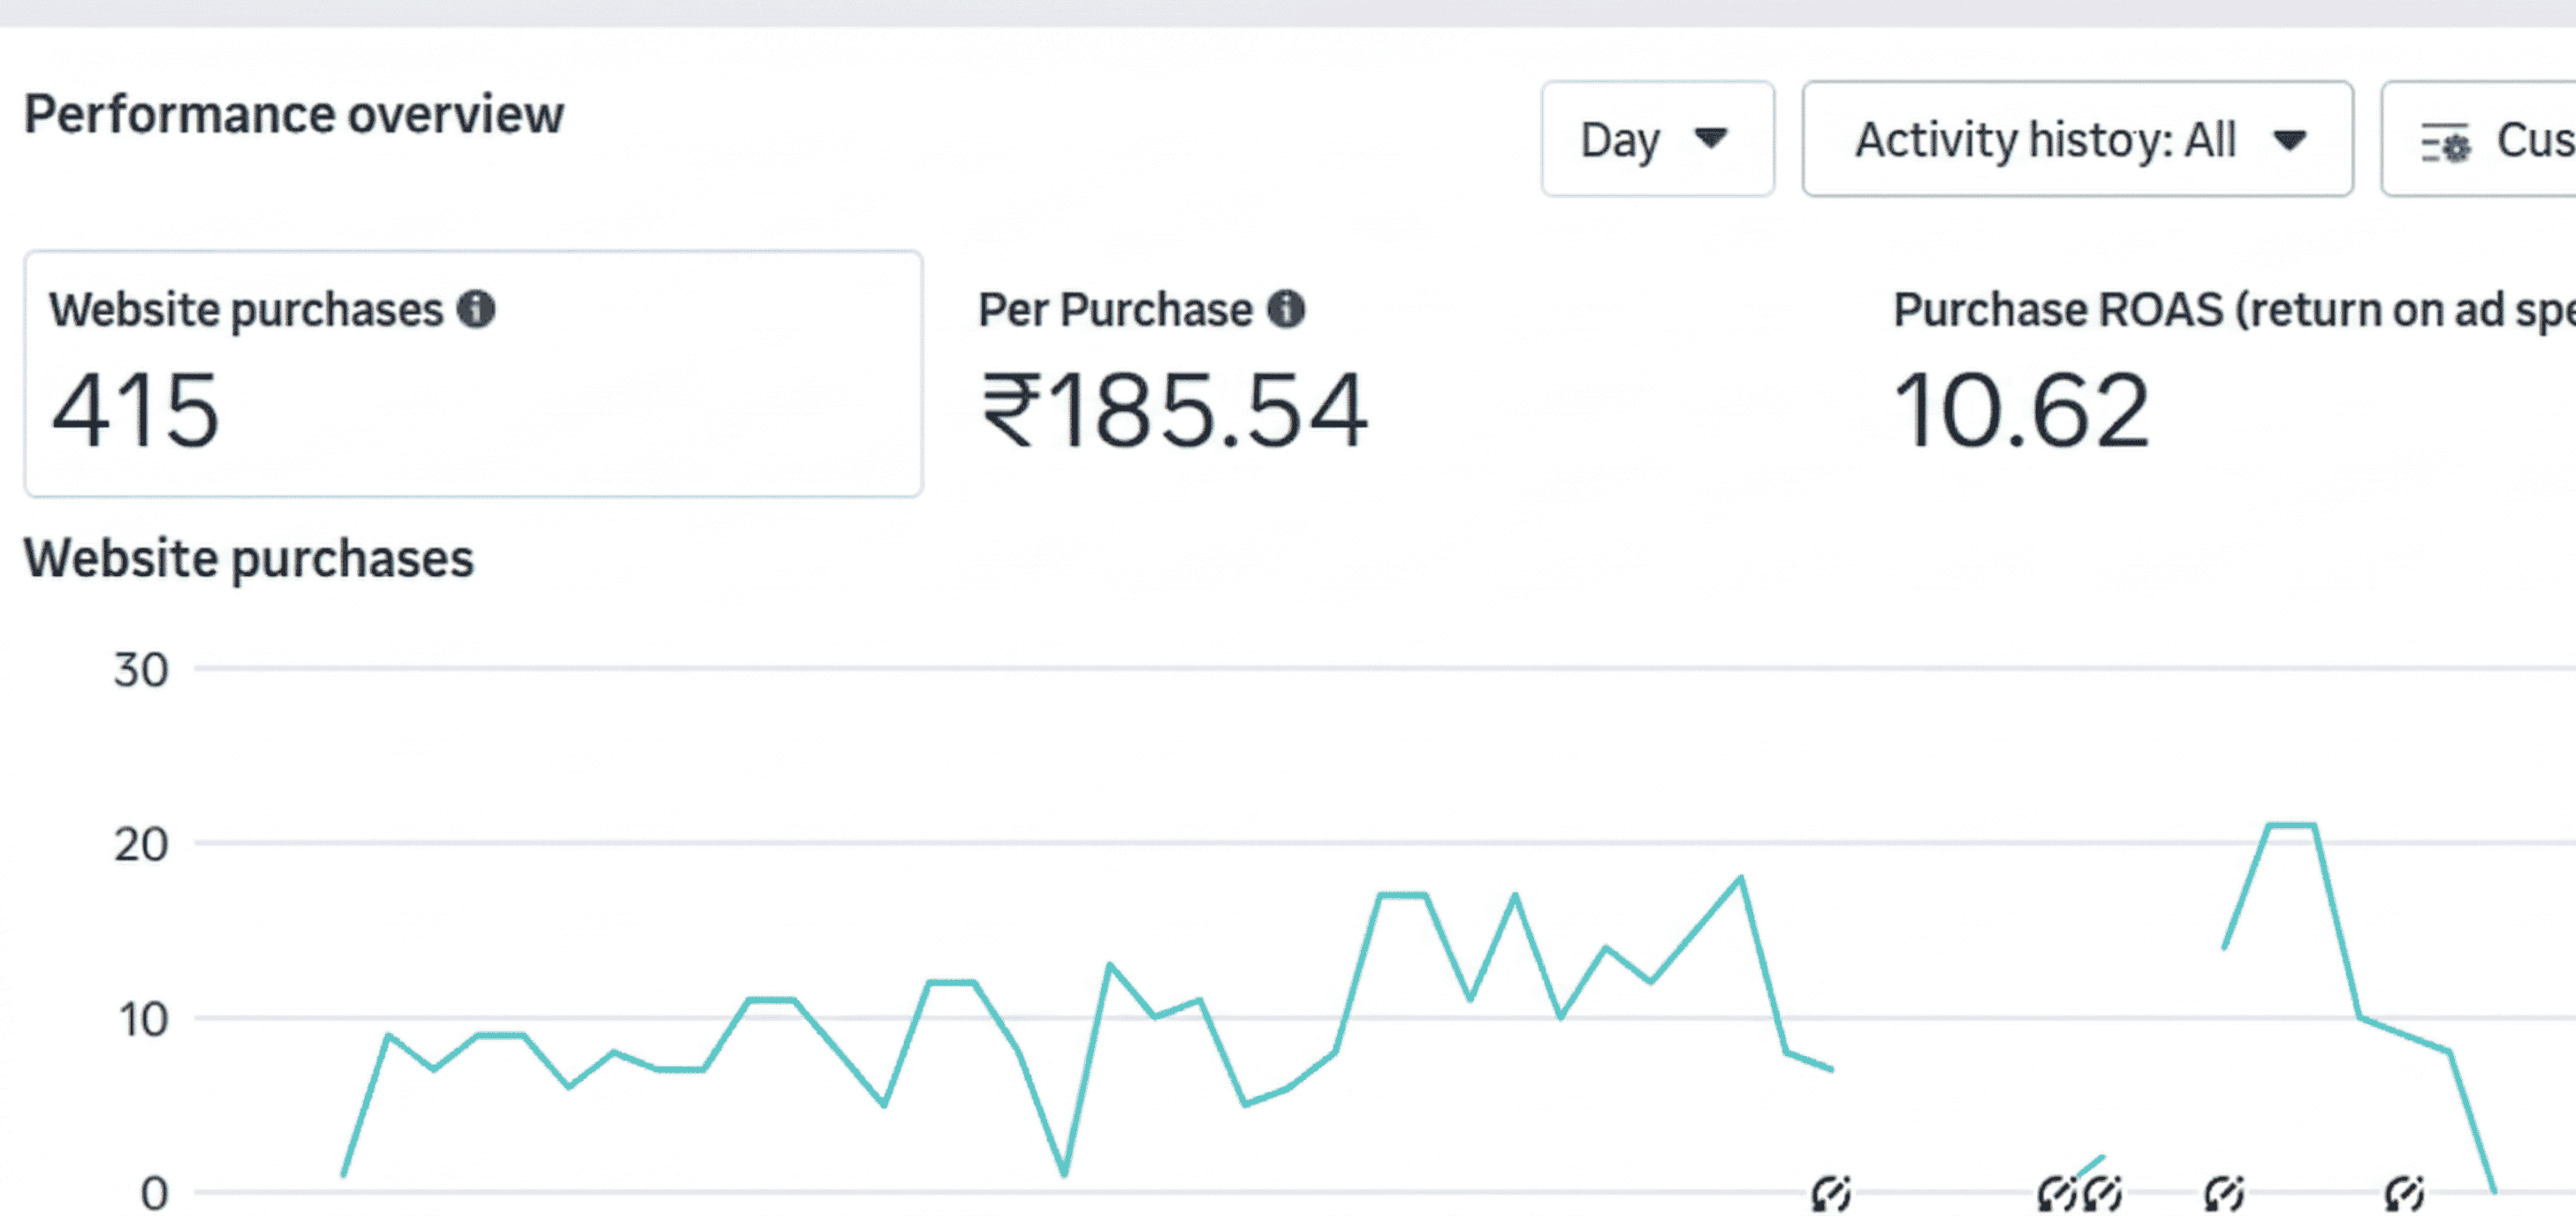Select the Per Purchase metric
Viewport: 2576px width, 1216px height.
tap(1114, 310)
